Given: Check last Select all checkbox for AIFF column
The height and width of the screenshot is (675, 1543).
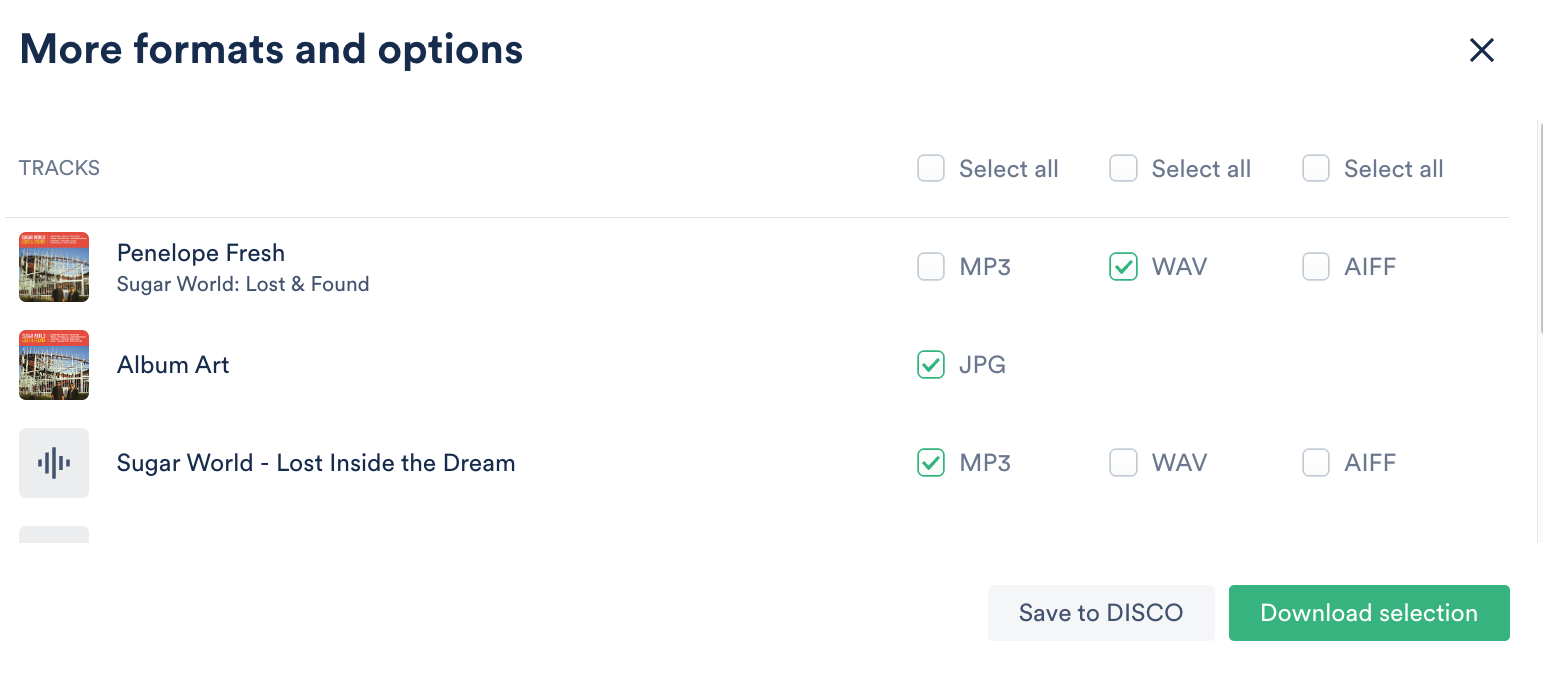Looking at the screenshot, I should (1316, 168).
